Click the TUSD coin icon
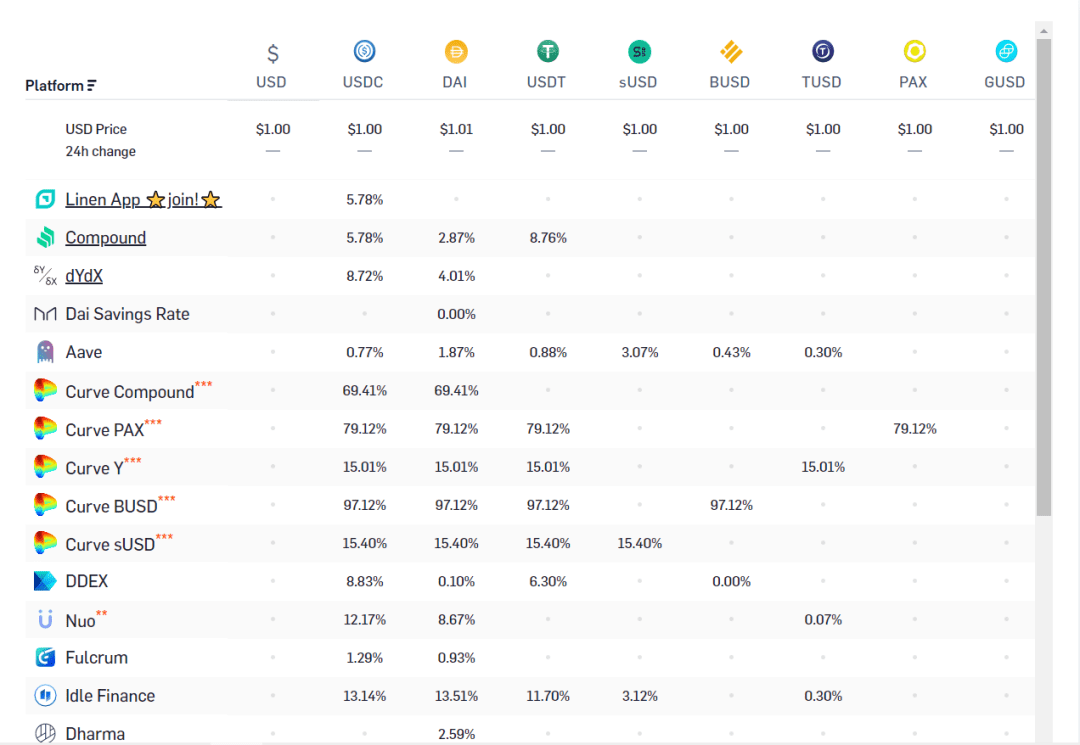This screenshot has width=1080, height=745. click(x=822, y=51)
